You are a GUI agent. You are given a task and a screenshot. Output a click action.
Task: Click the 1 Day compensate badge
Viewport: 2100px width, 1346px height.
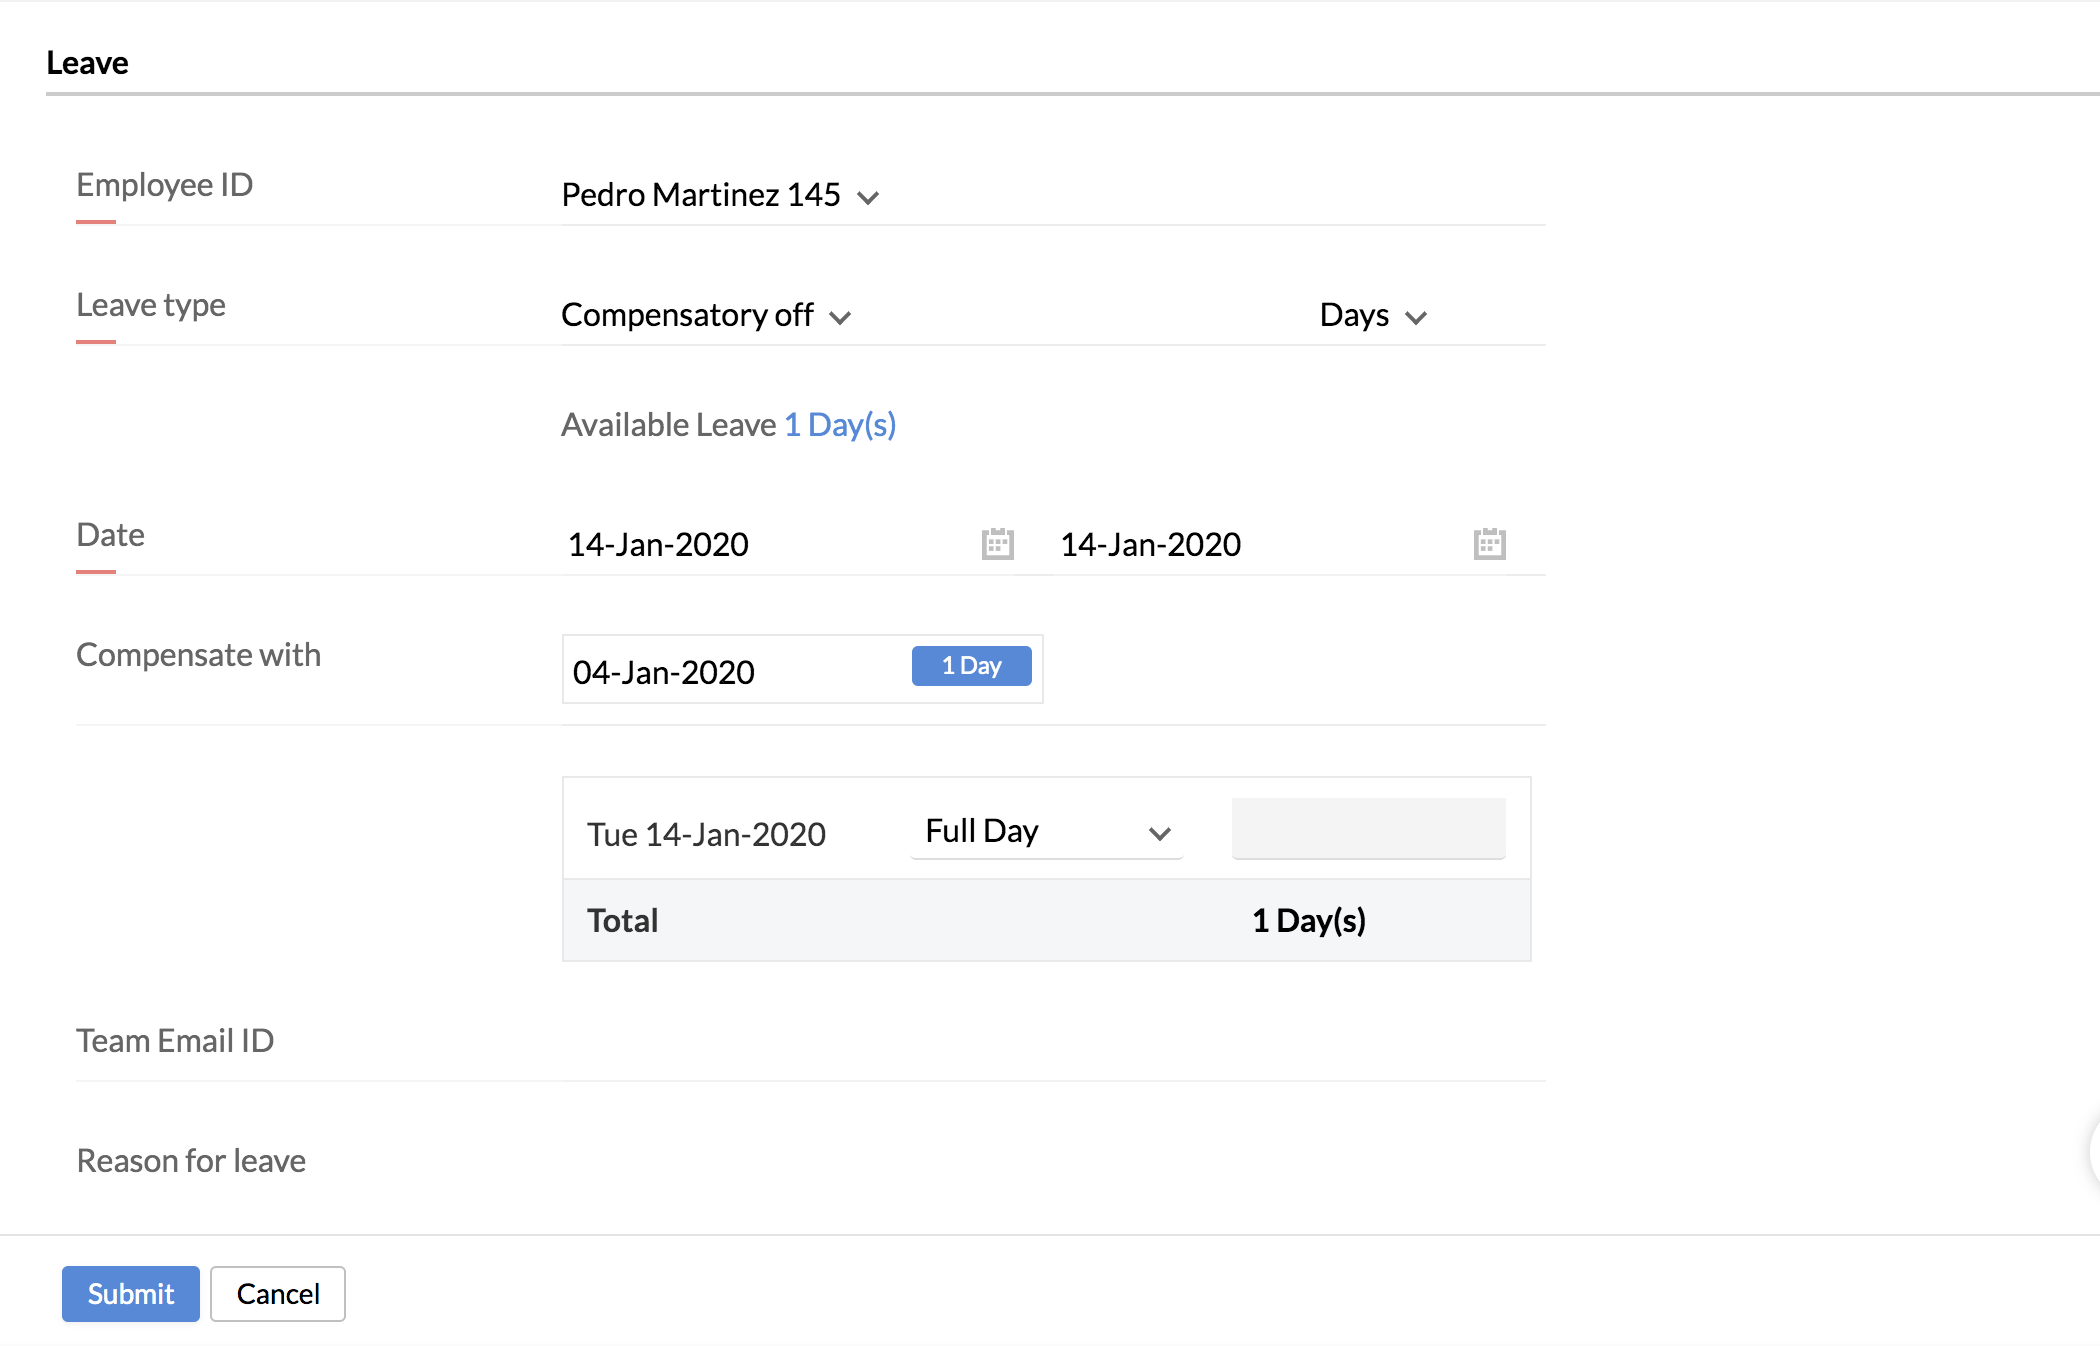pos(971,666)
